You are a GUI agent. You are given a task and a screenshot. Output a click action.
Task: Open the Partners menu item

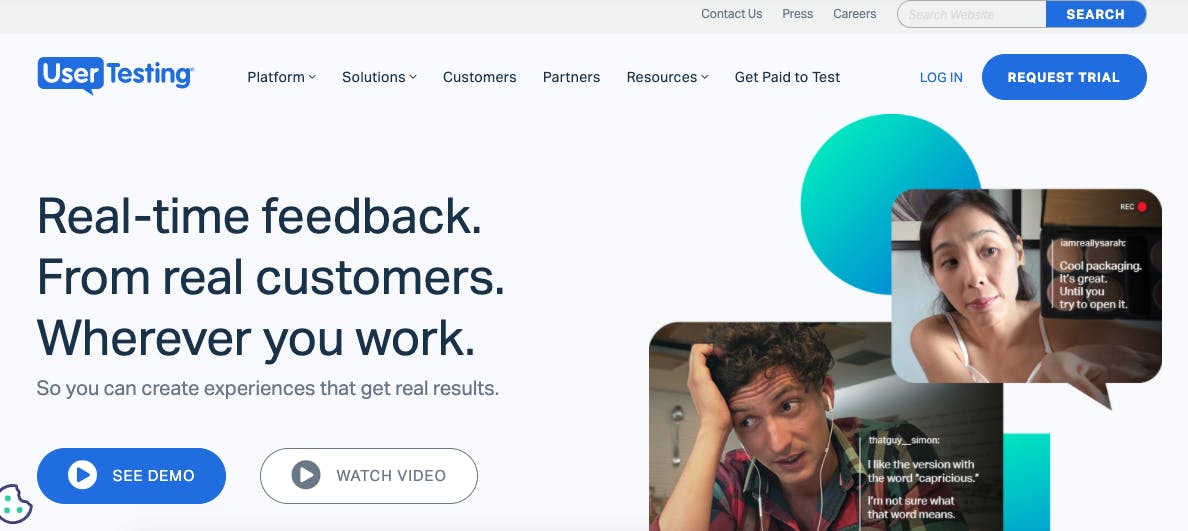[x=571, y=77]
